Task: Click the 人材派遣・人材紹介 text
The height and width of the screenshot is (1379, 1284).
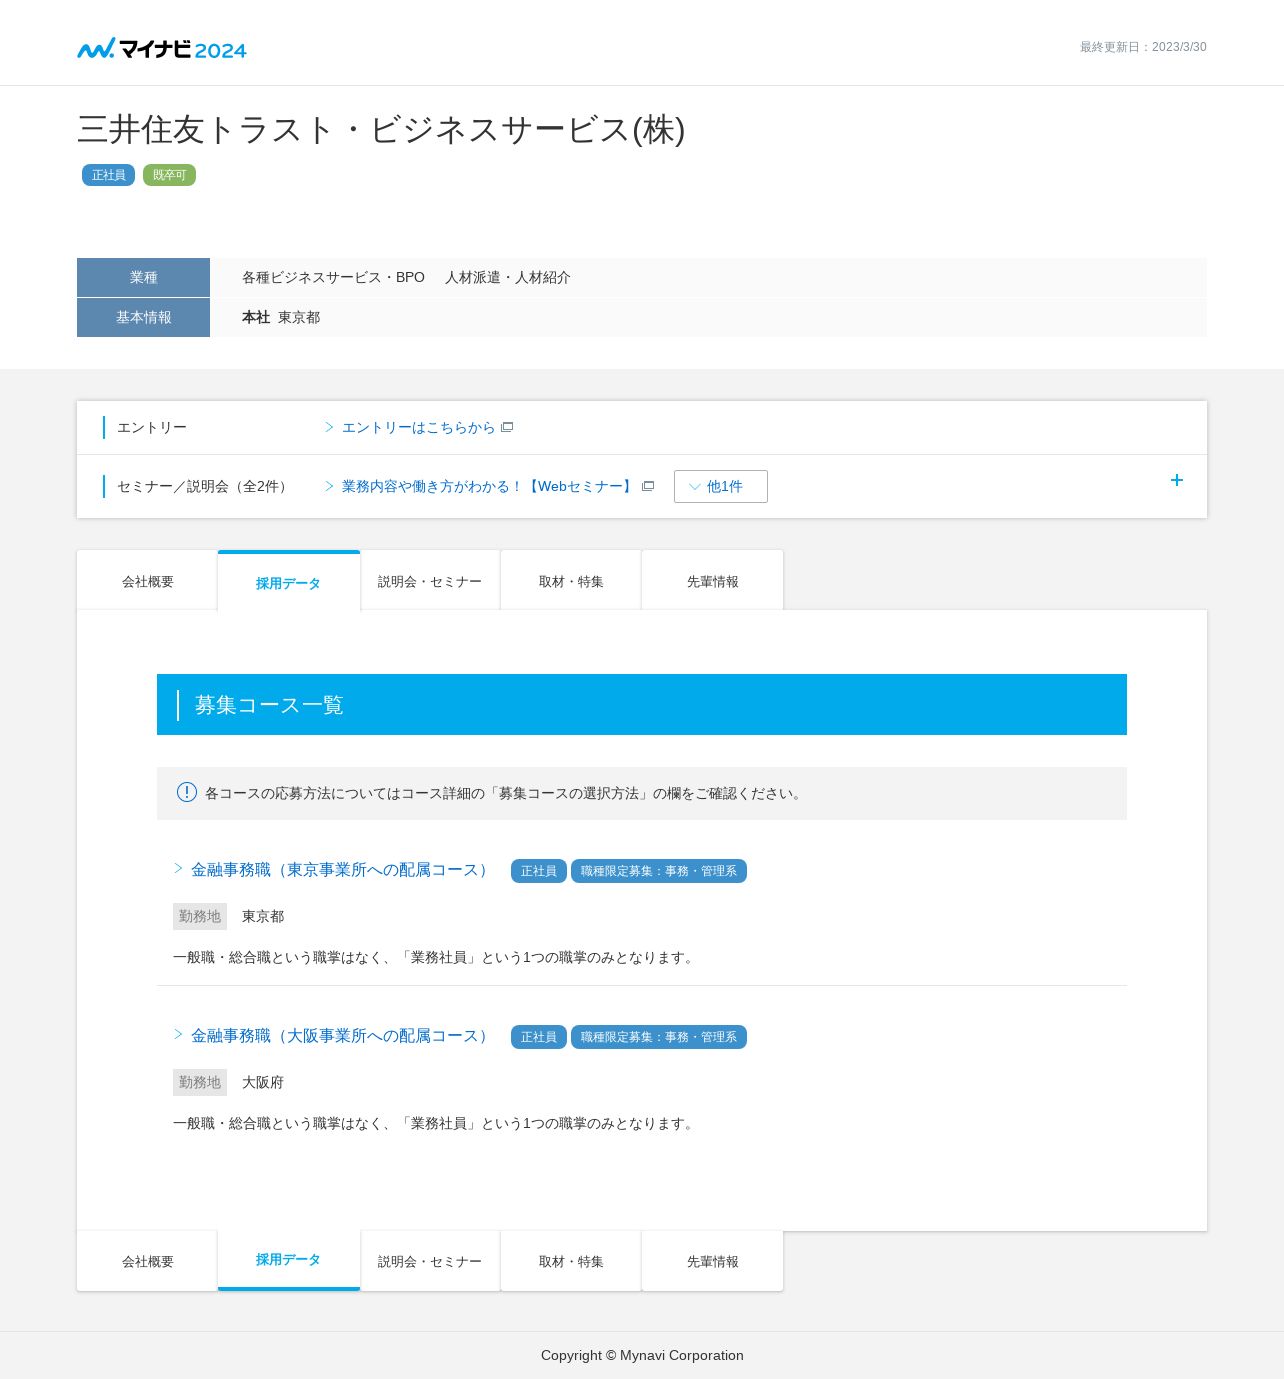Action: click(x=508, y=277)
